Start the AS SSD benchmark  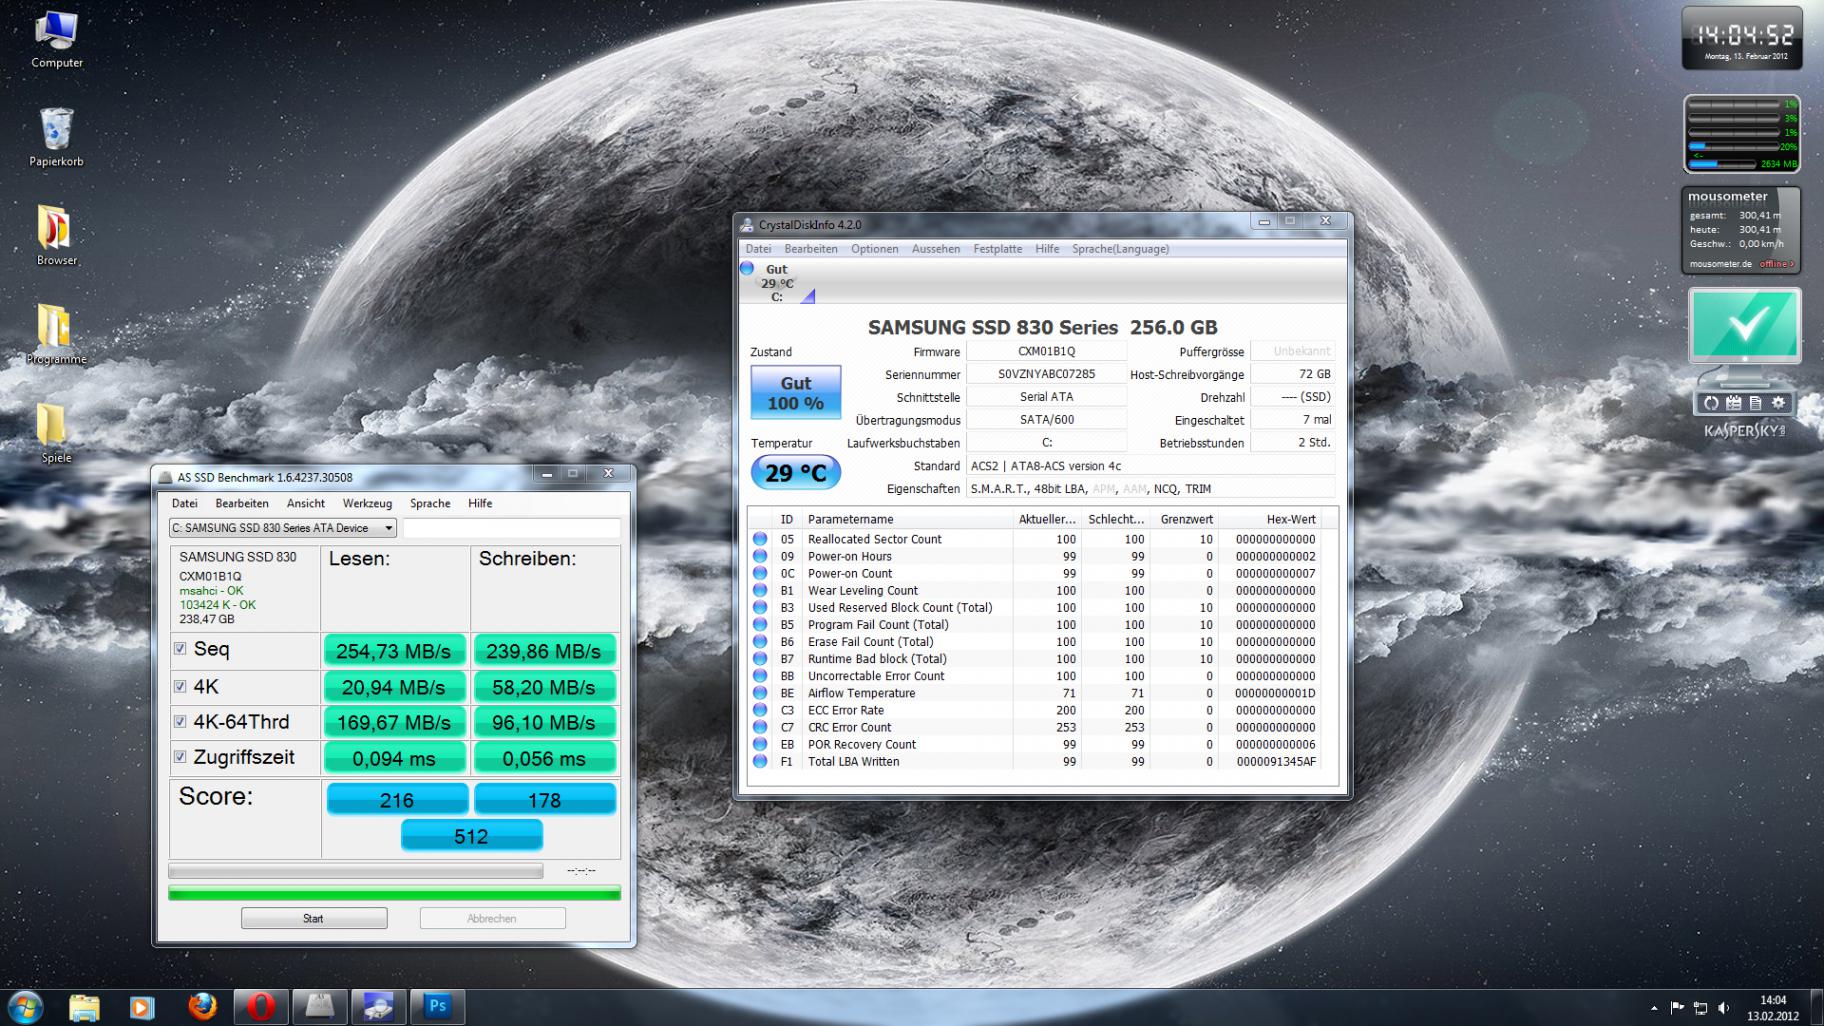coord(314,918)
